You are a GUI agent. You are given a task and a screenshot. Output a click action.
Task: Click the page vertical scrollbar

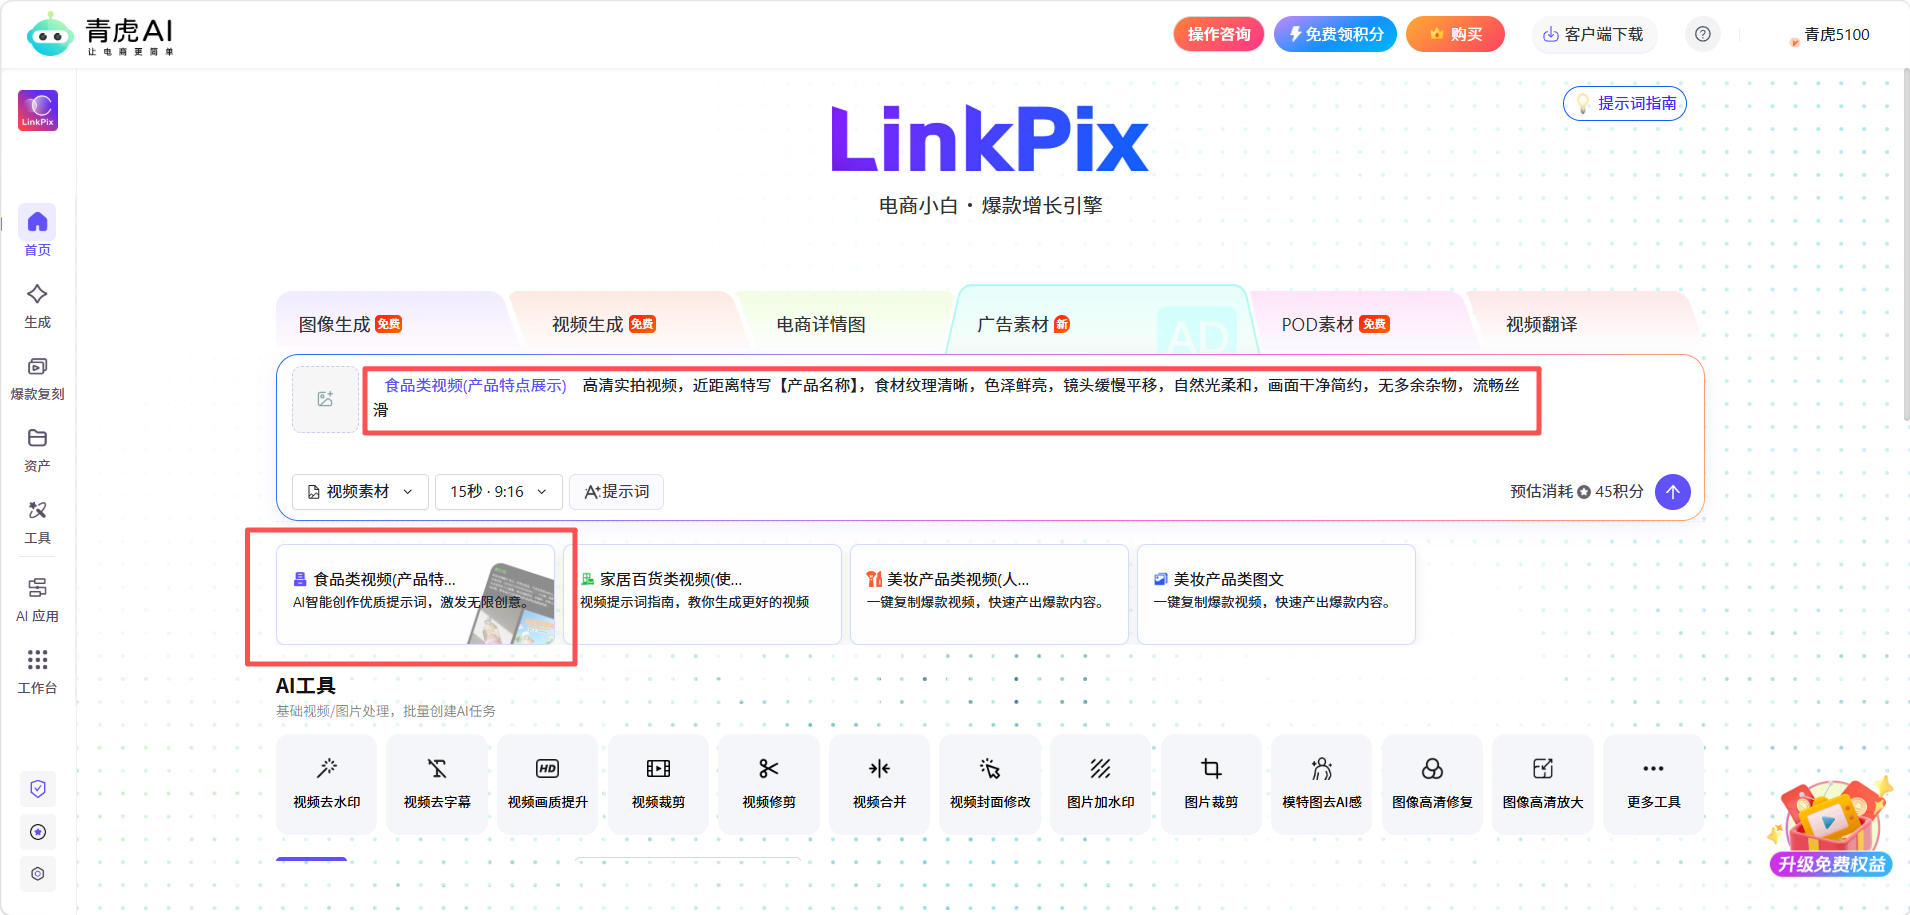coord(1905,245)
